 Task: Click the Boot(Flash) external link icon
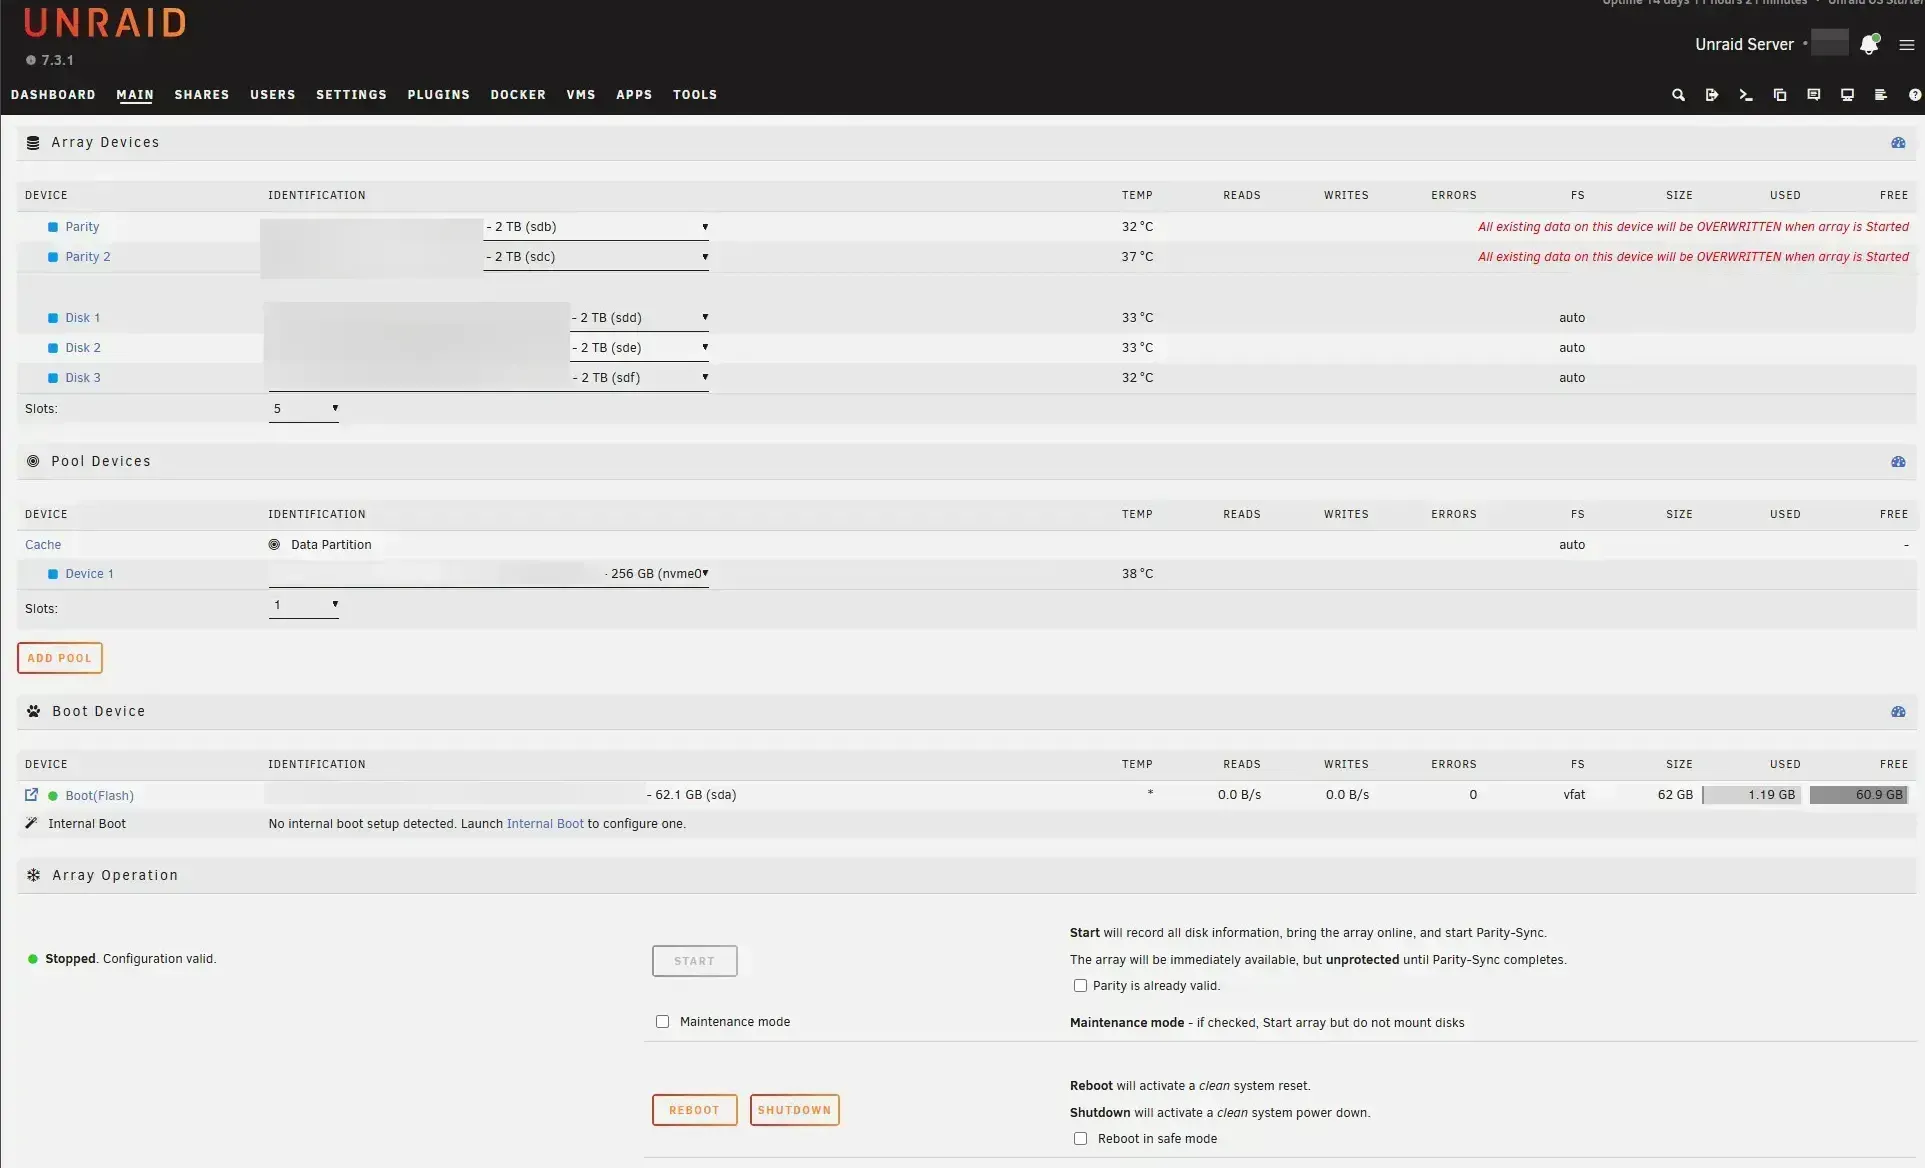31,795
